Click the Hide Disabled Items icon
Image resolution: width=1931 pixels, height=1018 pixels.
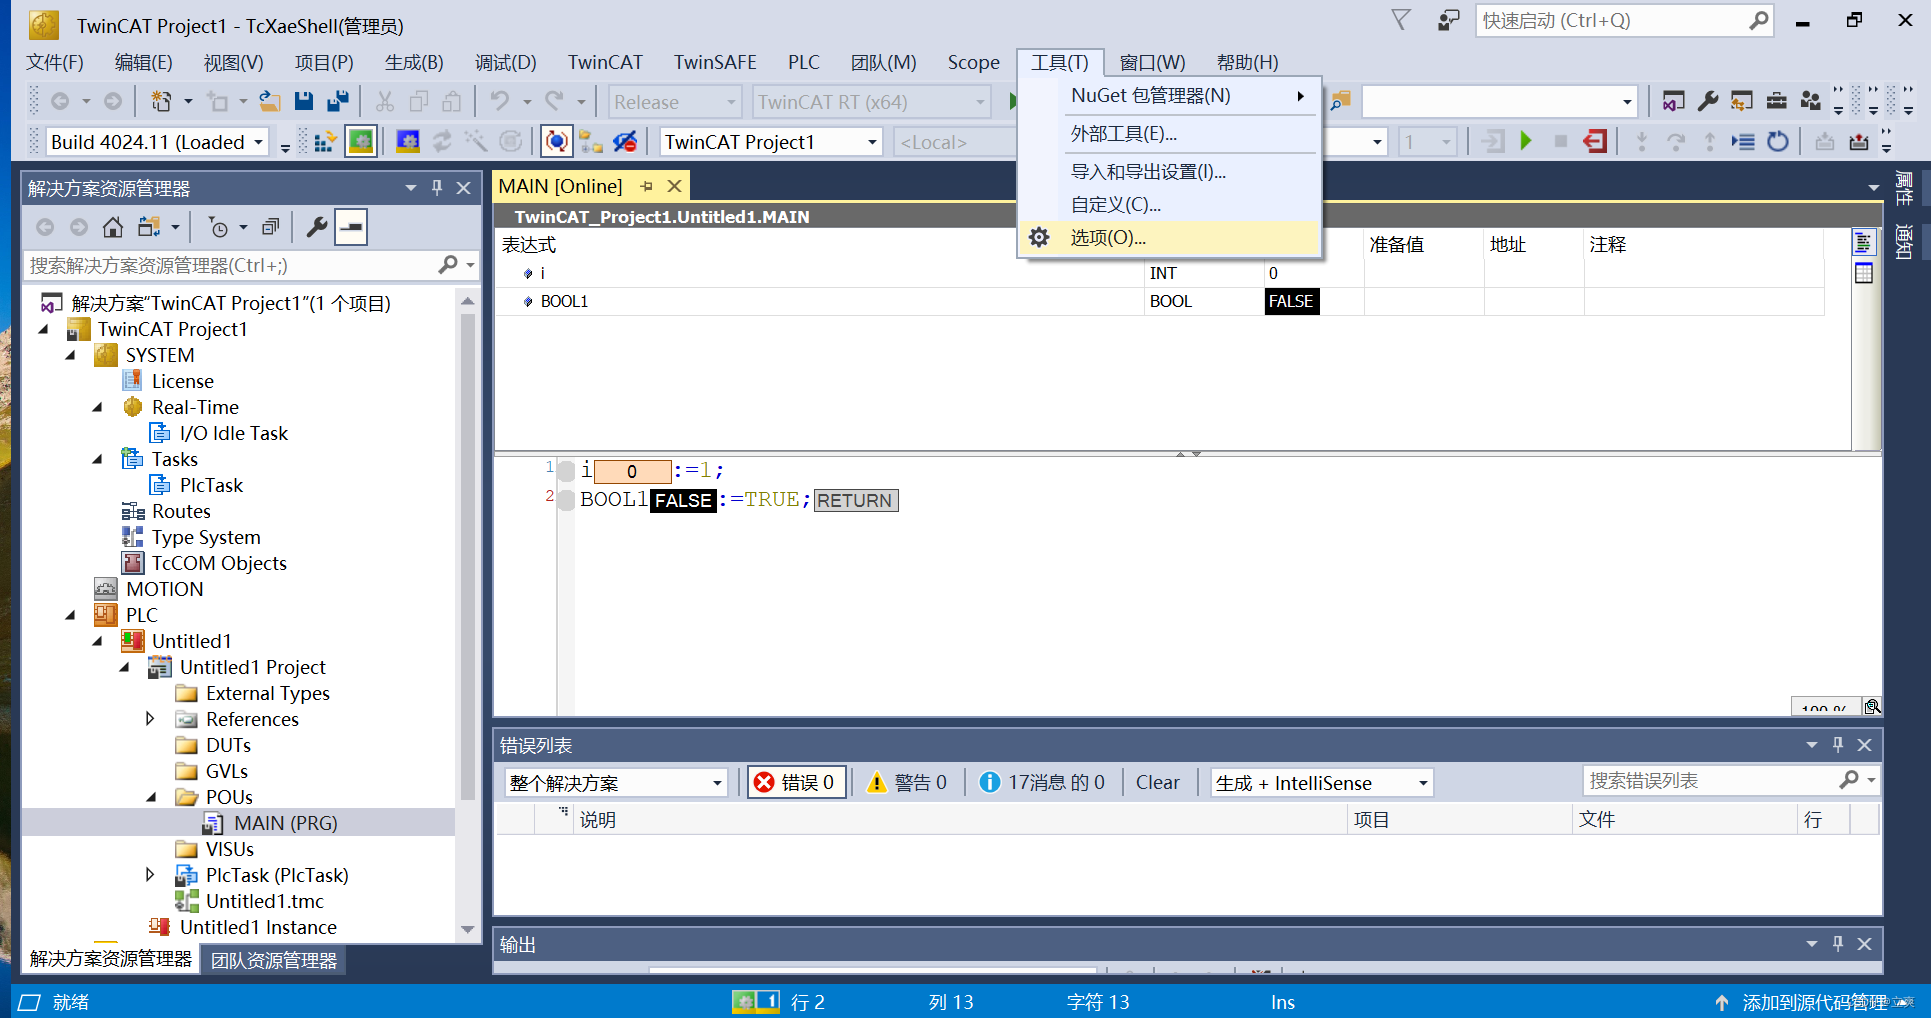[x=625, y=142]
